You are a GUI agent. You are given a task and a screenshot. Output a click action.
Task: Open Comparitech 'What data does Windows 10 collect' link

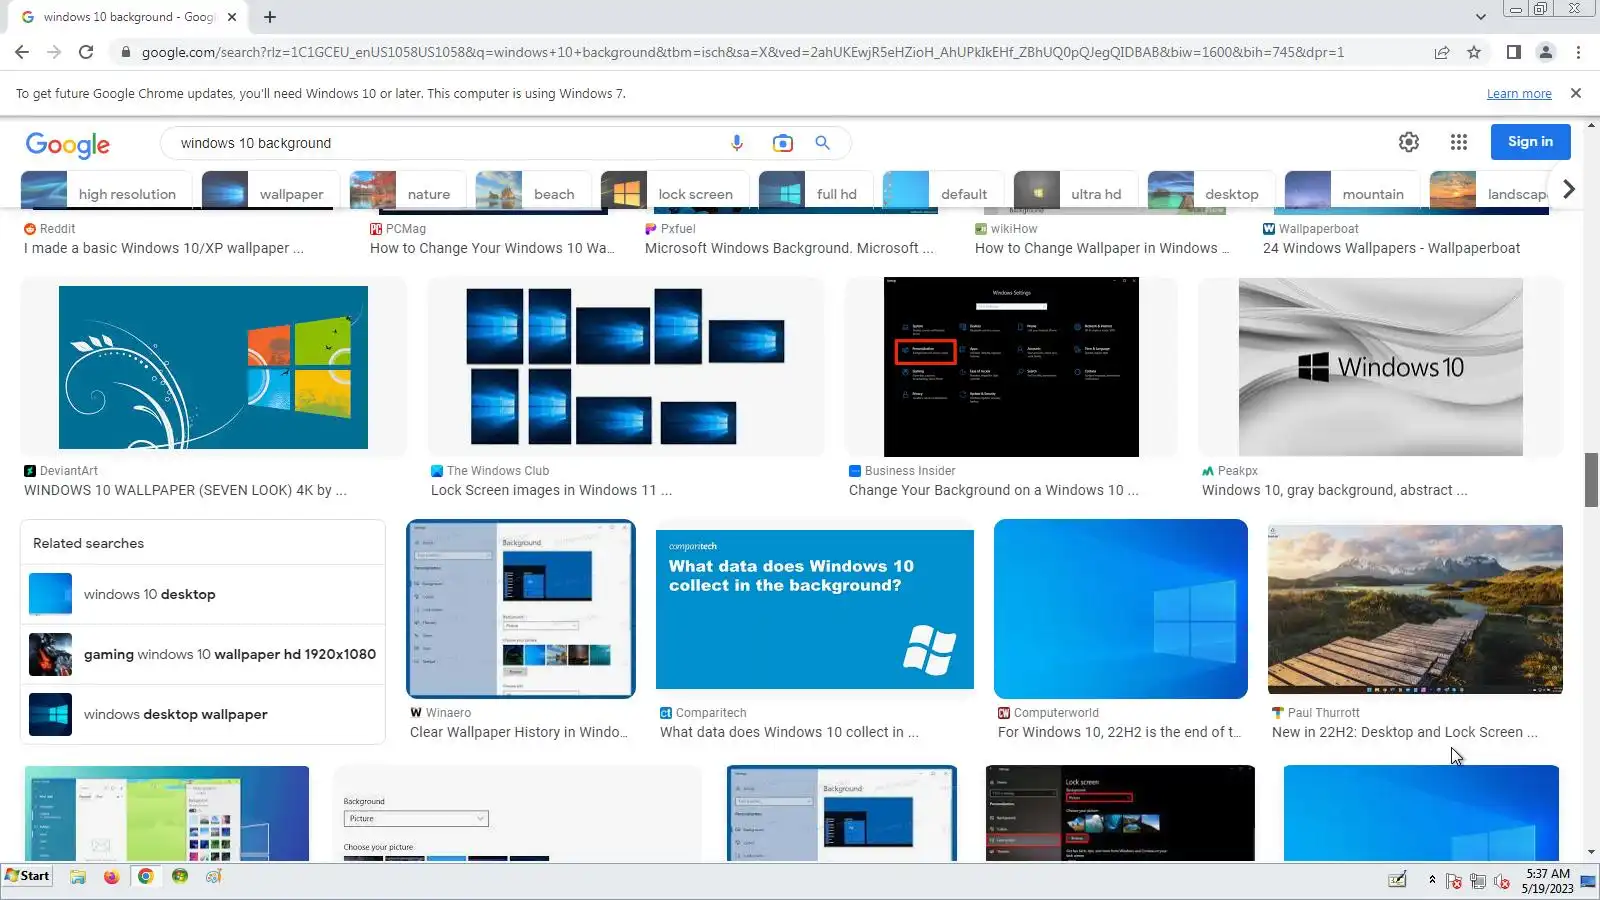789,732
